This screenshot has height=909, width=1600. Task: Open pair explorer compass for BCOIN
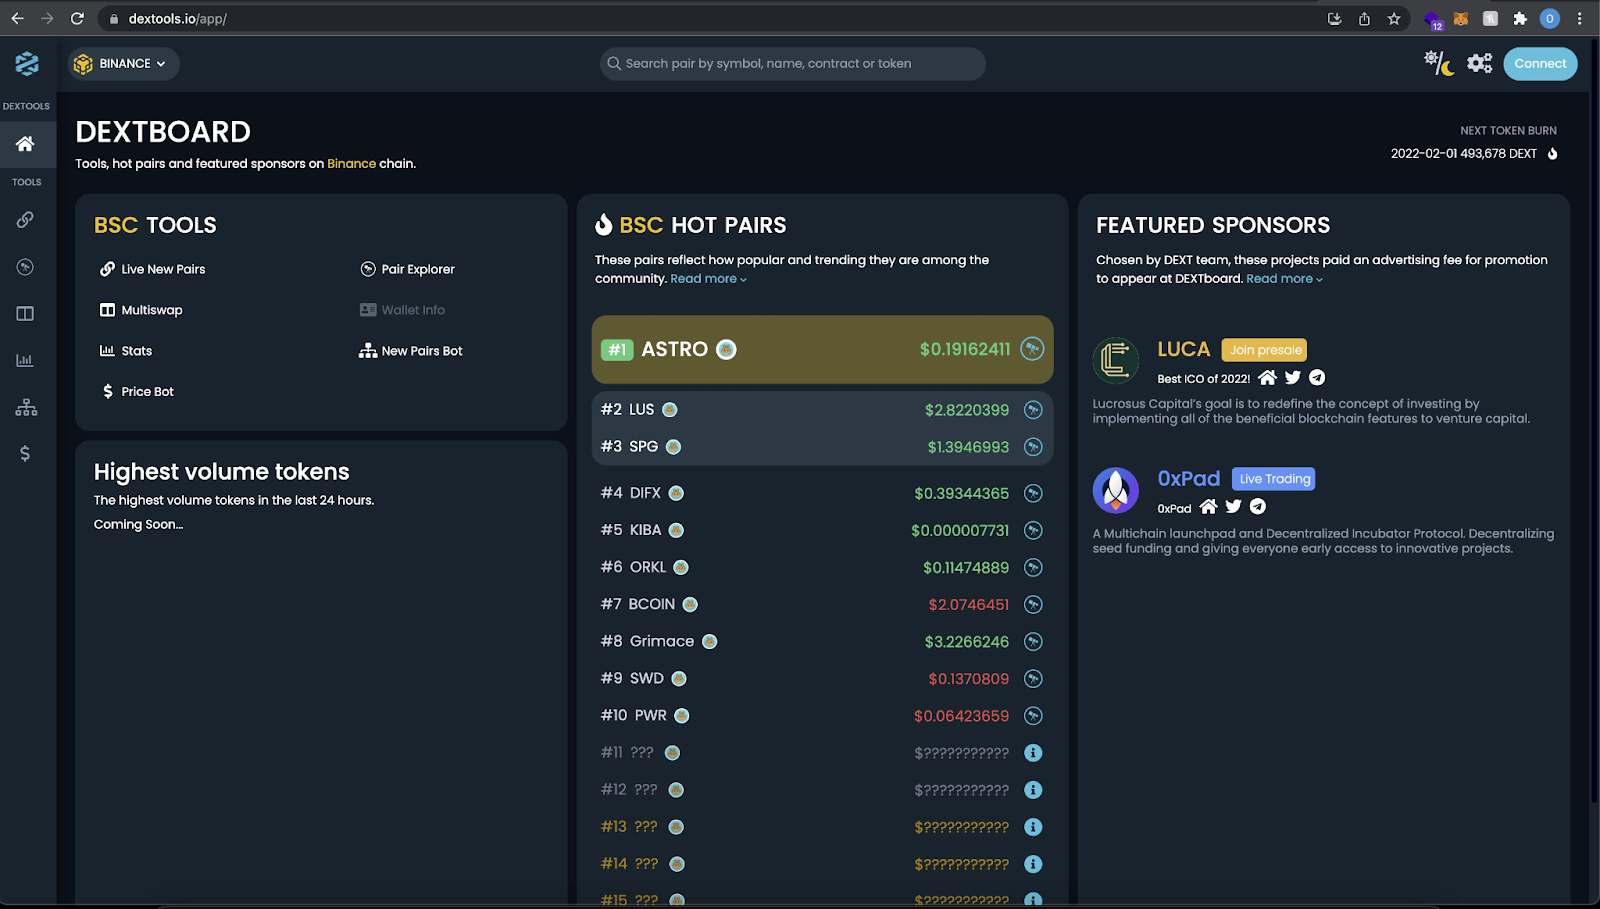point(1033,605)
